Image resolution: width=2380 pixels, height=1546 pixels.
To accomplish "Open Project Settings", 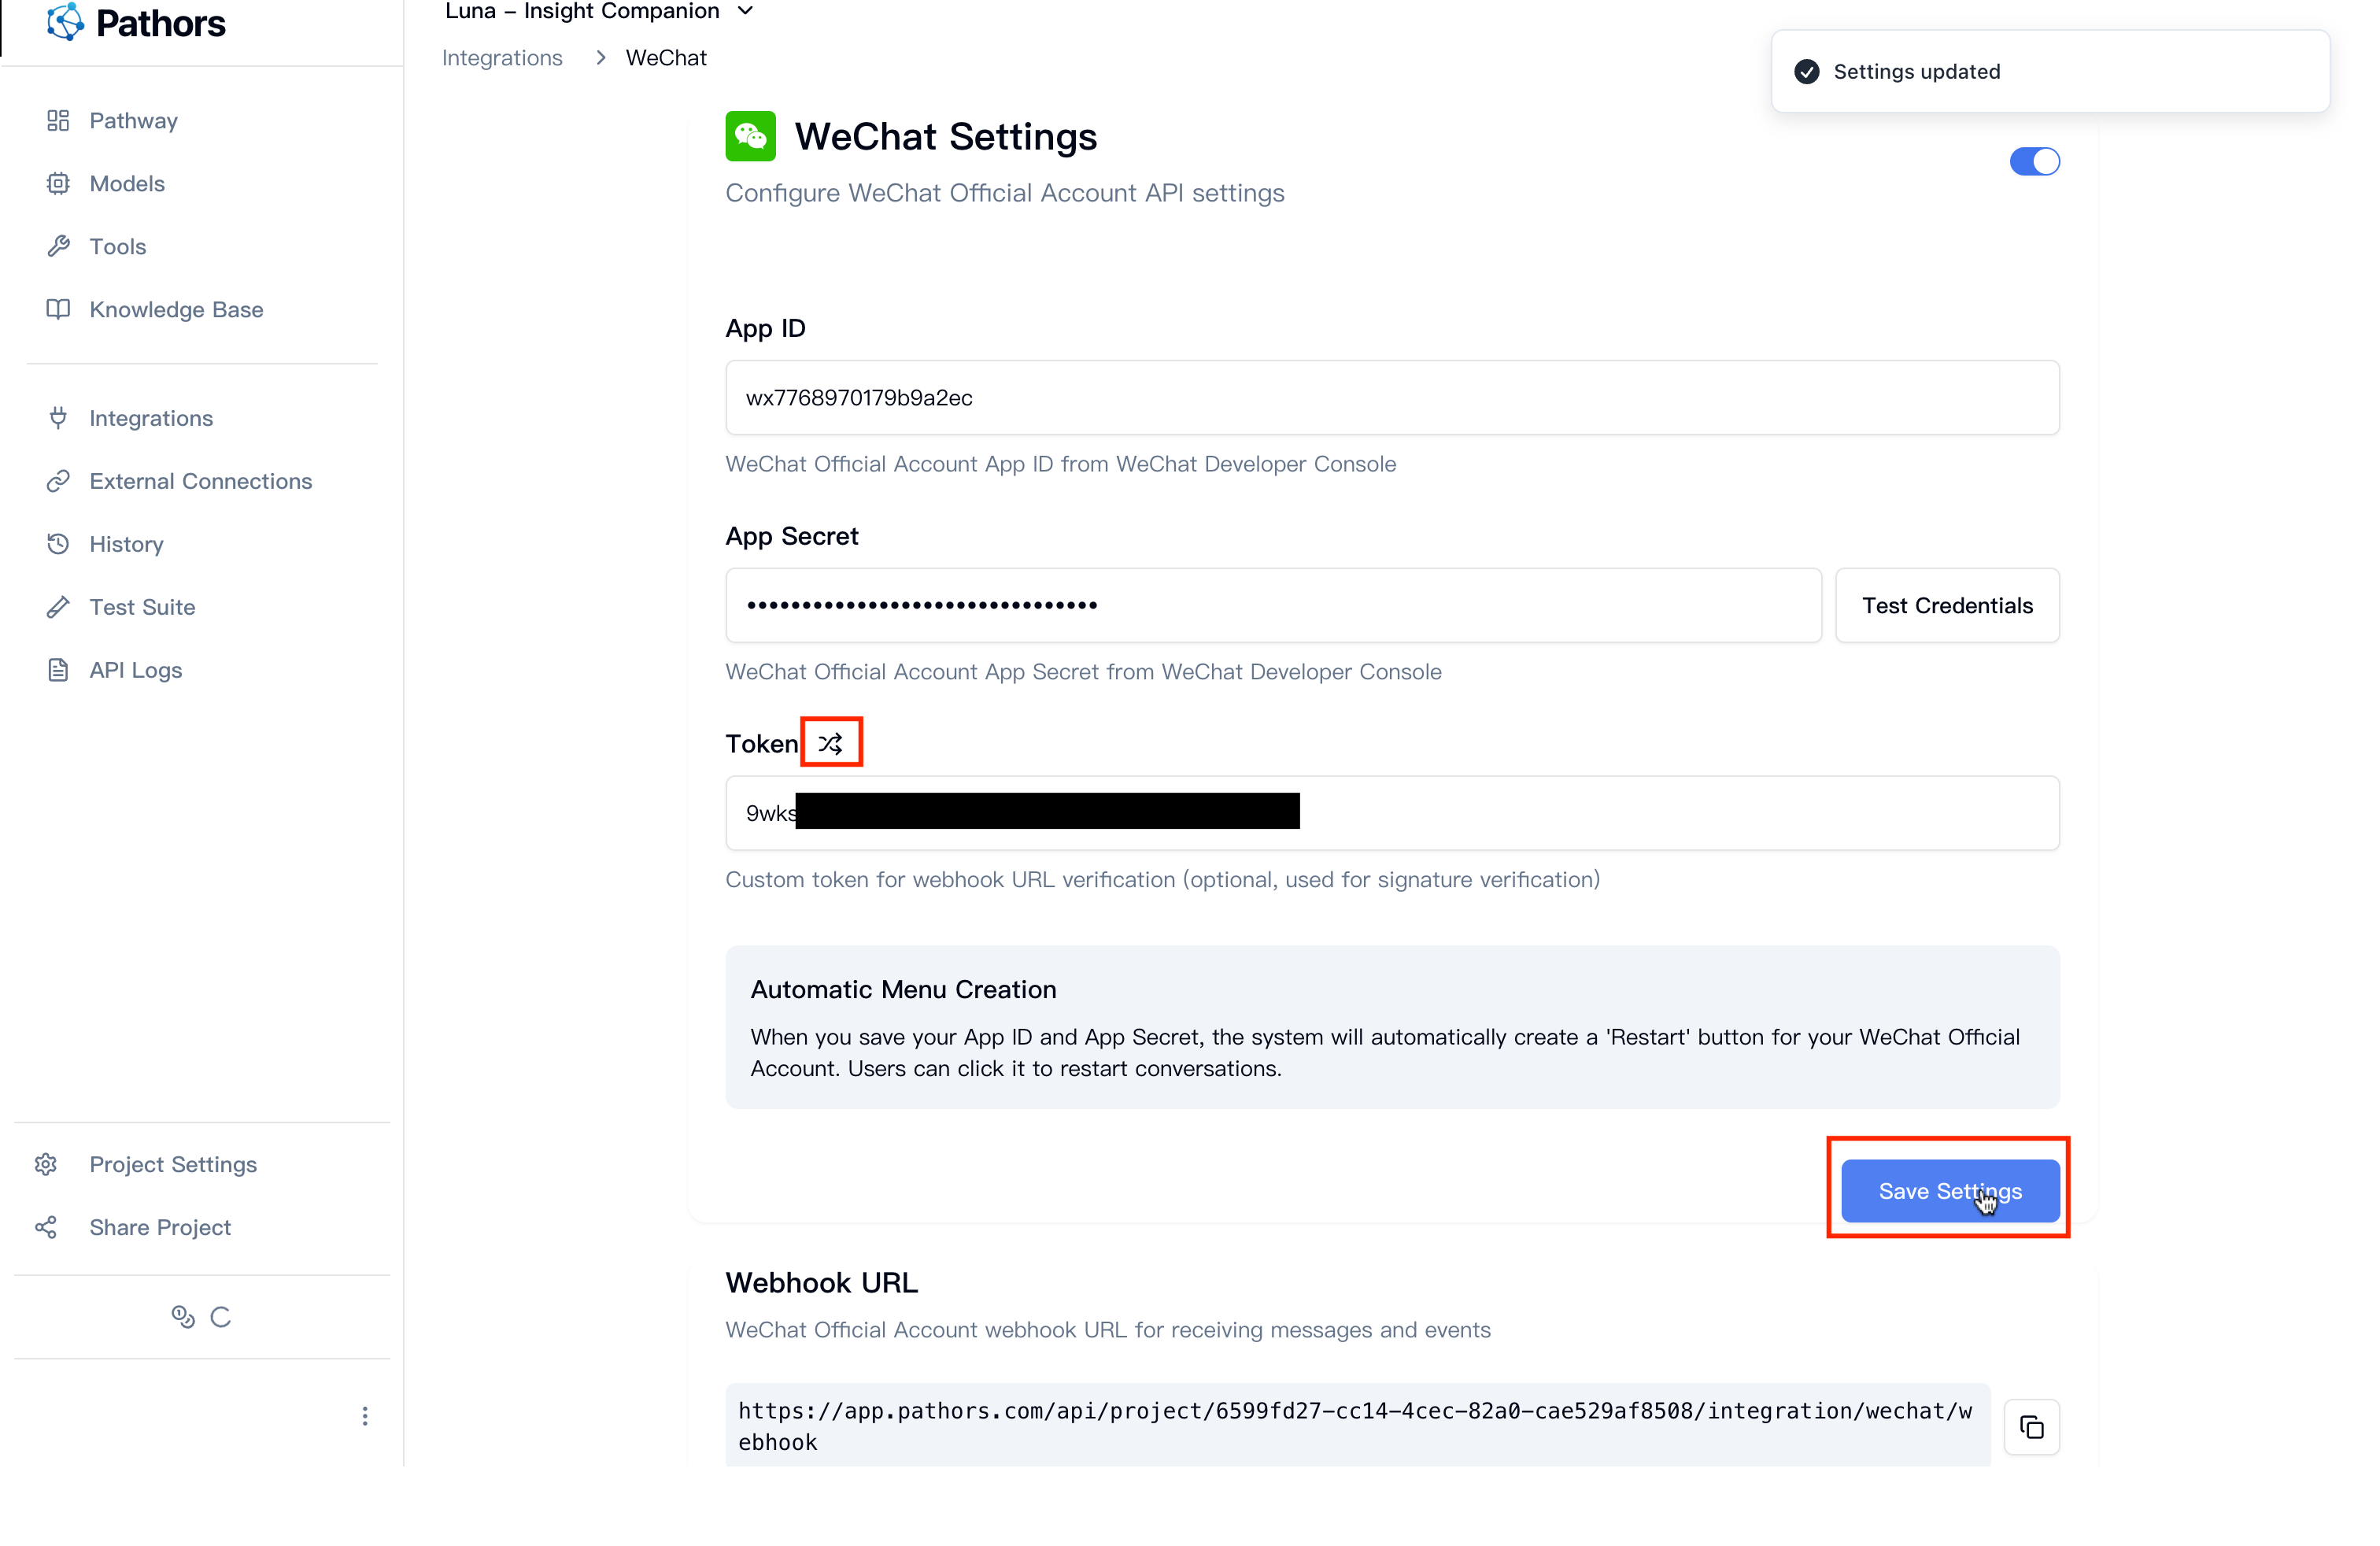I will [x=172, y=1164].
